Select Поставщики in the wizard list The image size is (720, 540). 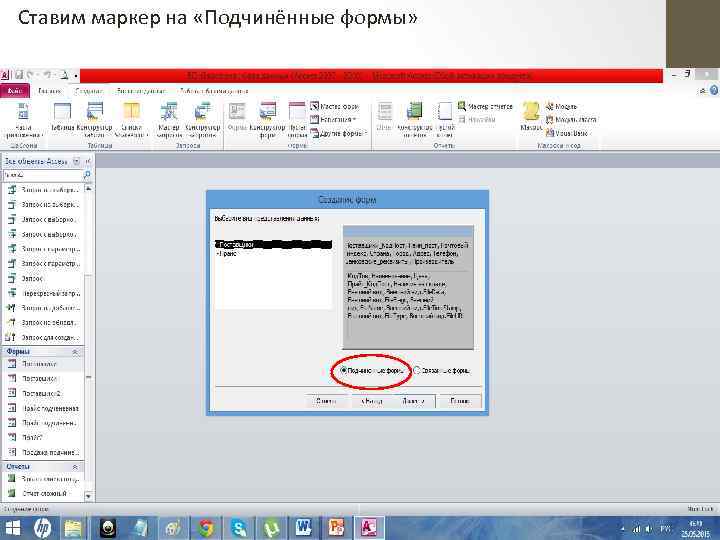point(274,245)
